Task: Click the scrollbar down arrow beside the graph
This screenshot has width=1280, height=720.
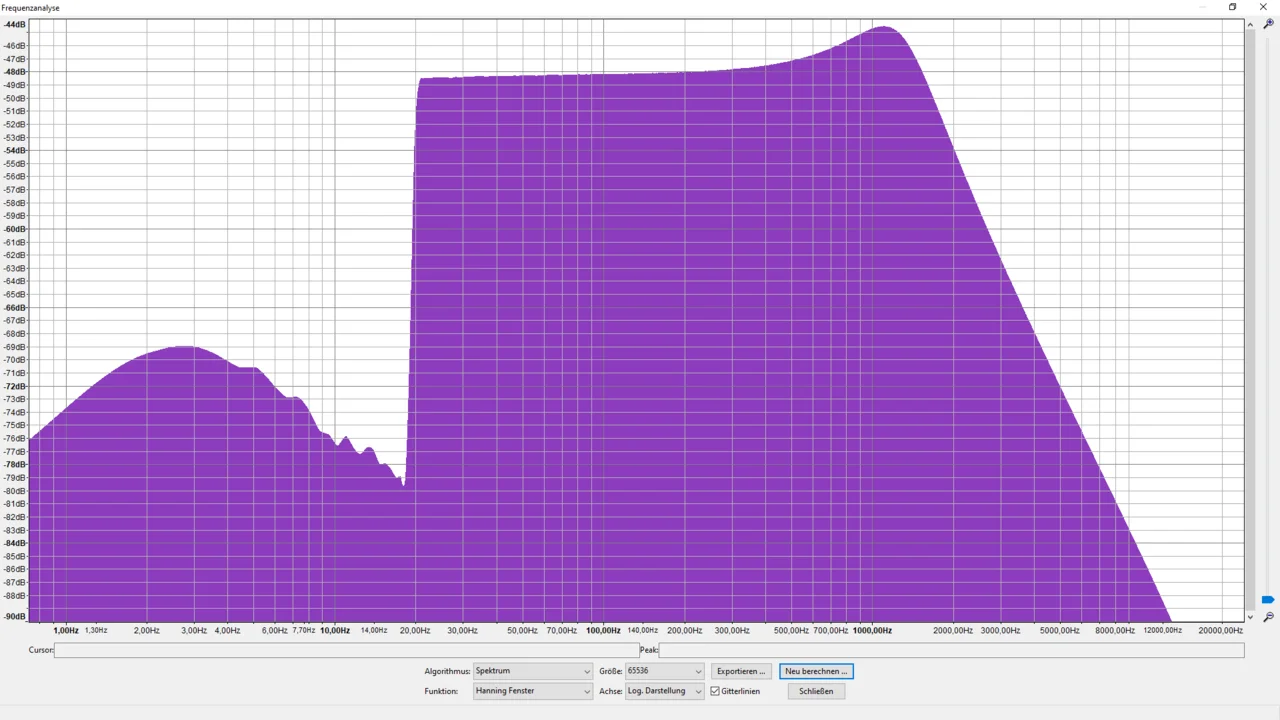Action: click(x=1250, y=617)
